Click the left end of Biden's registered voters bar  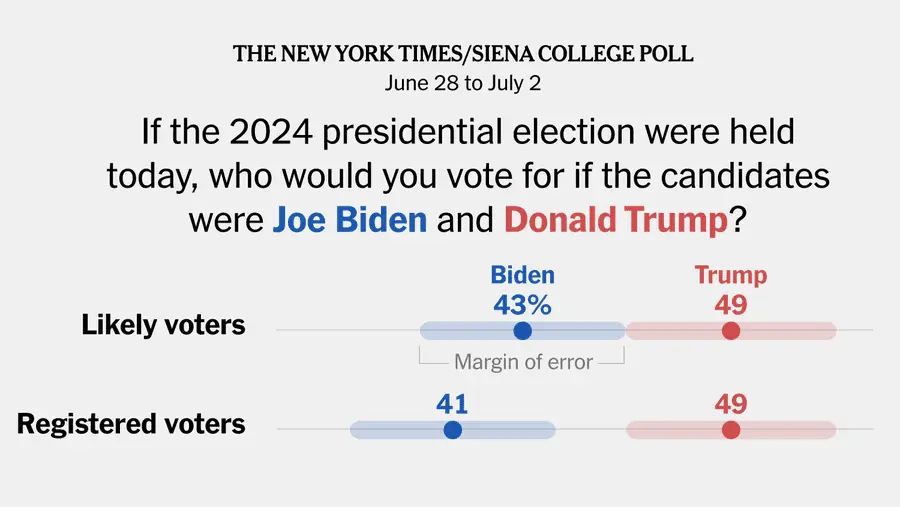click(356, 430)
